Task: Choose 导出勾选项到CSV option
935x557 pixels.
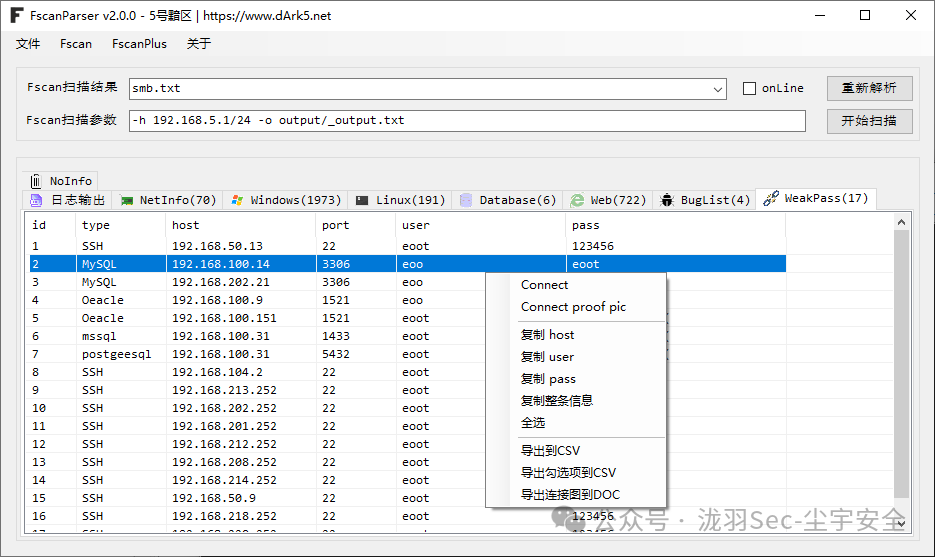Action: [575, 473]
